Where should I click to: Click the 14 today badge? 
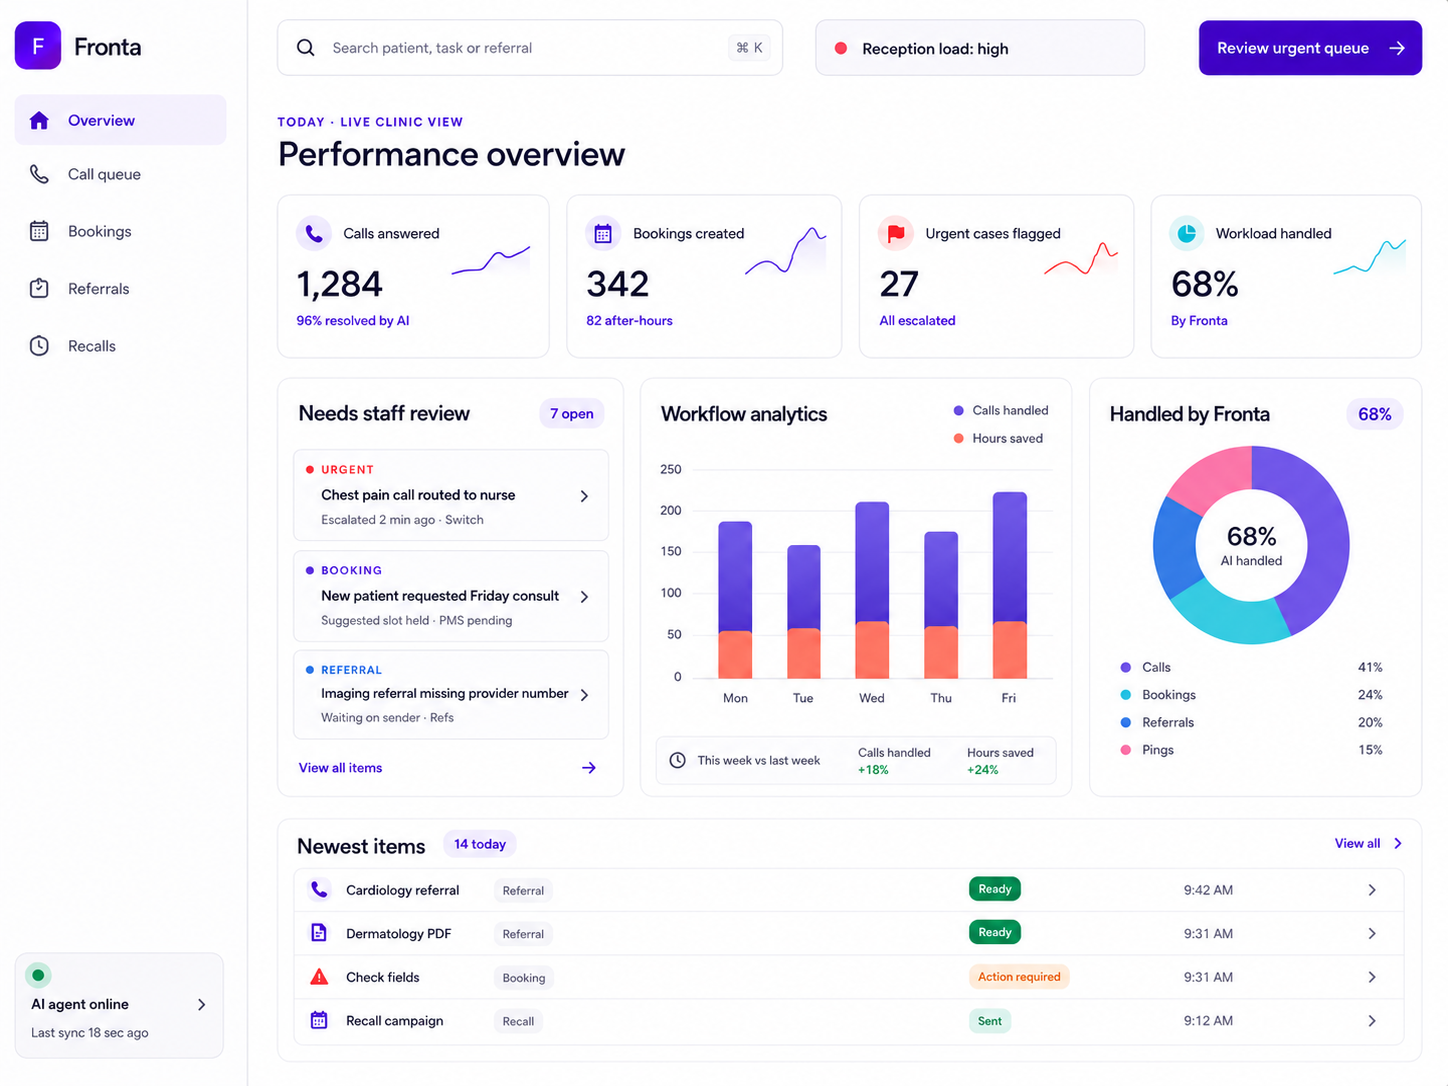(480, 844)
